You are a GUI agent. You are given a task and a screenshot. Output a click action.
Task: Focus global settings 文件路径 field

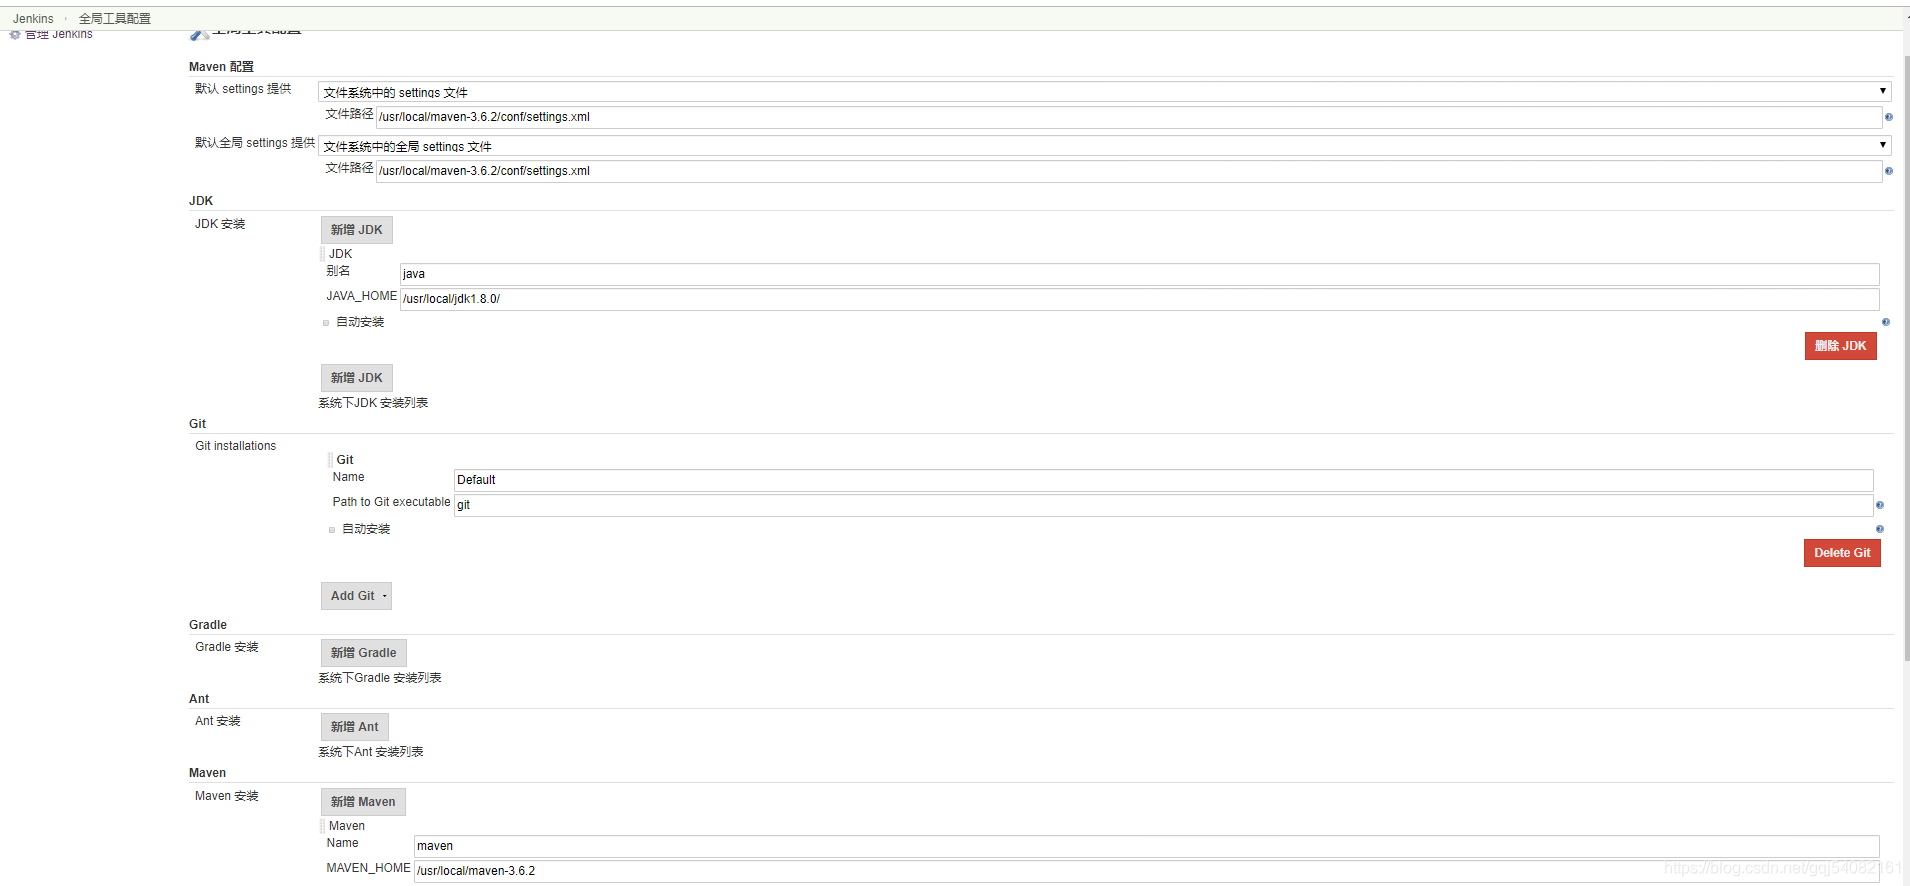[x=1129, y=171]
